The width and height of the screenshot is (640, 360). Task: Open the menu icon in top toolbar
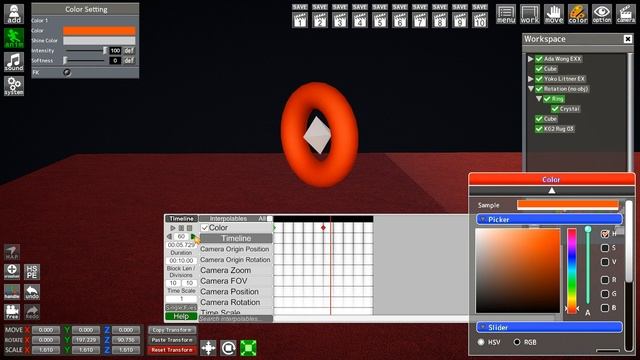tap(506, 14)
